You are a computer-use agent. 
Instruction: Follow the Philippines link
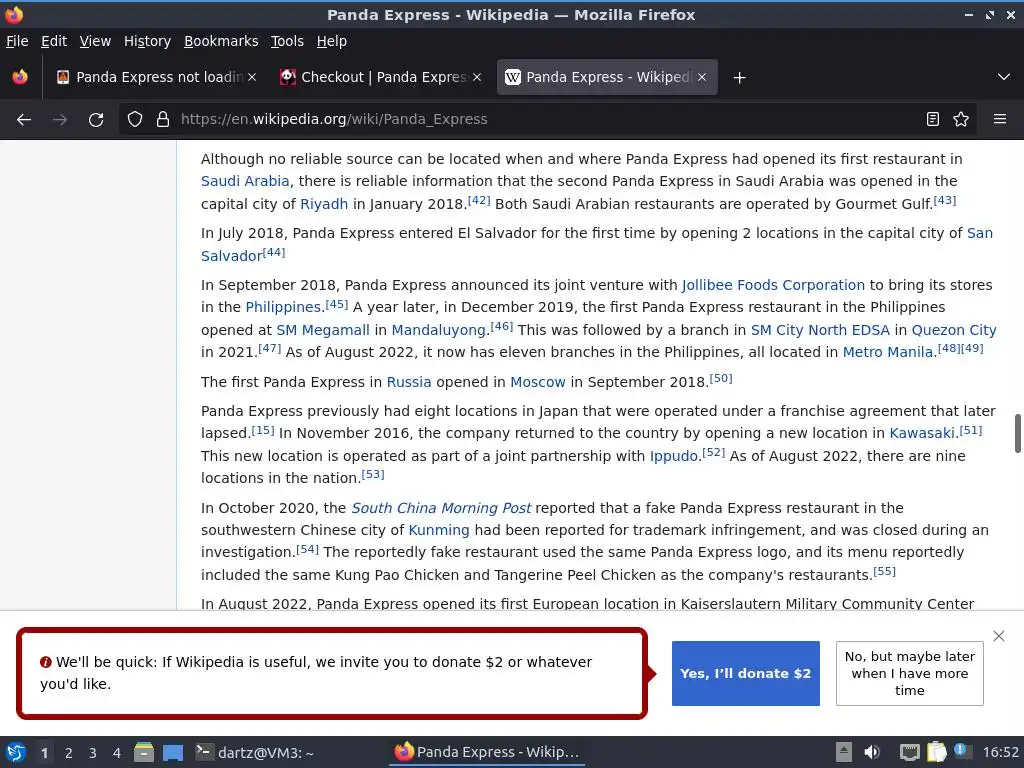(x=283, y=307)
